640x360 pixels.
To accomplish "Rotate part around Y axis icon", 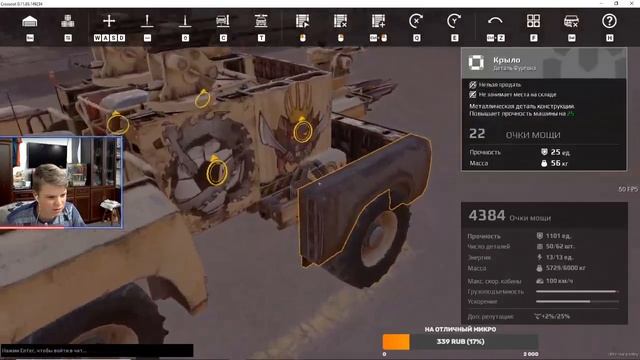I will tap(454, 21).
